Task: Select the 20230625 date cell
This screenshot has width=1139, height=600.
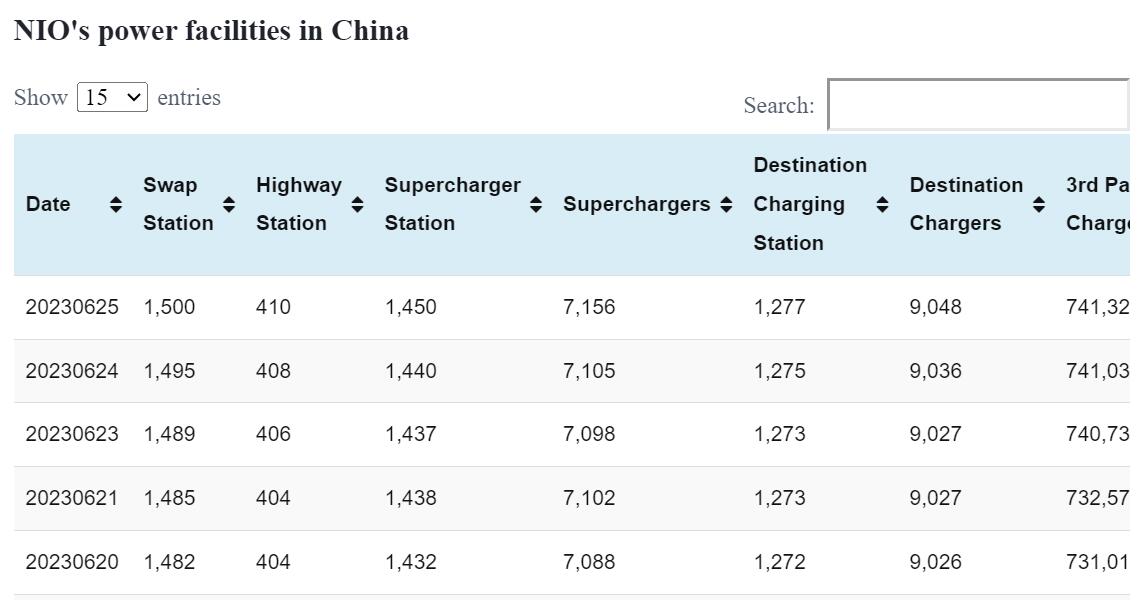Action: 72,307
